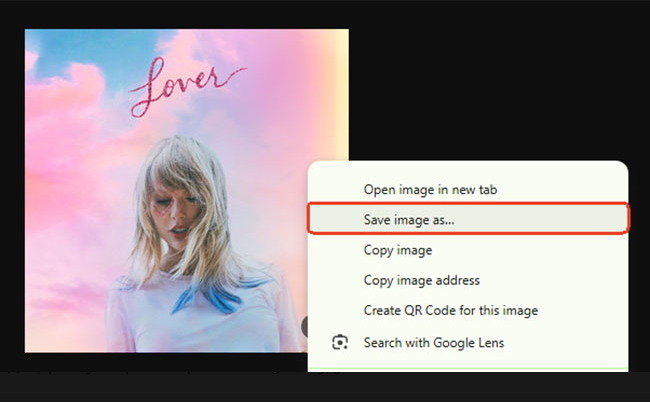Choose Save image as... option
The height and width of the screenshot is (402, 650).
[468, 219]
